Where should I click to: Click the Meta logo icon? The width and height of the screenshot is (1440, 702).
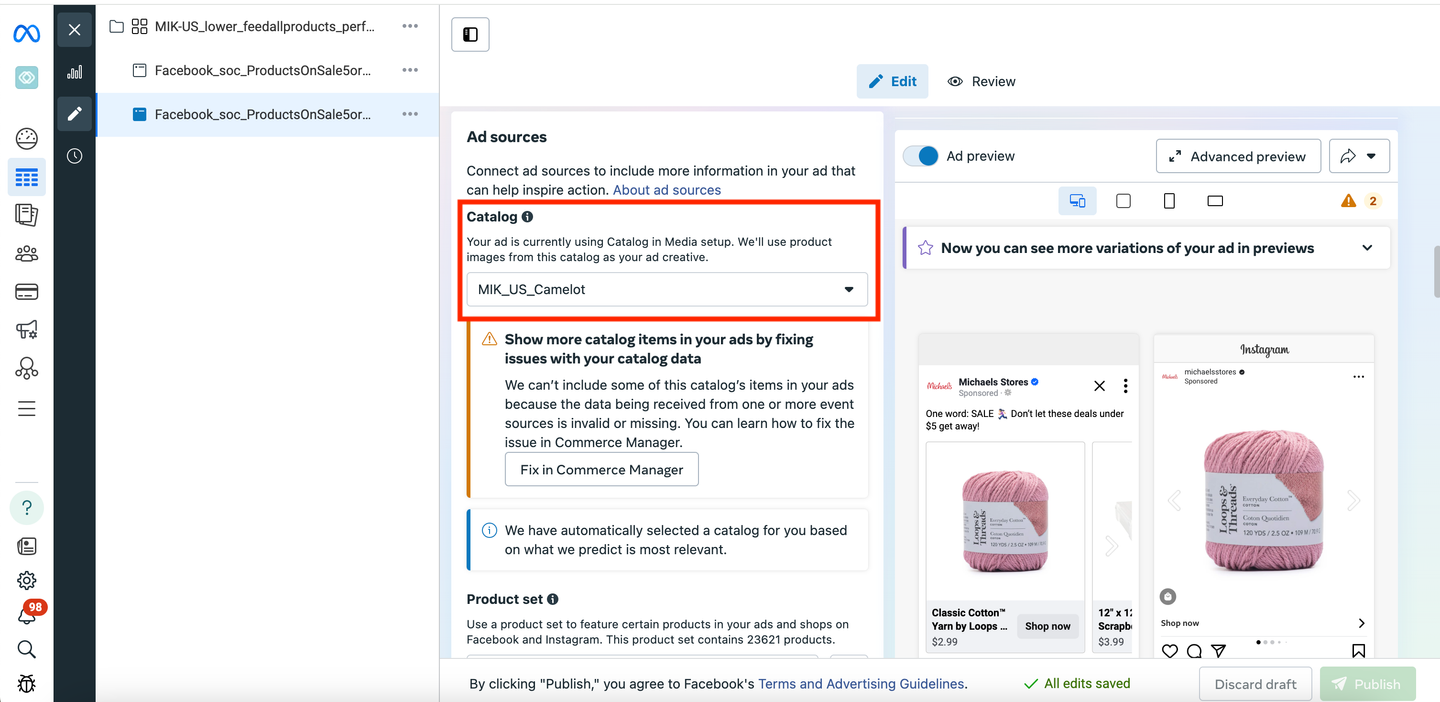click(x=26, y=33)
